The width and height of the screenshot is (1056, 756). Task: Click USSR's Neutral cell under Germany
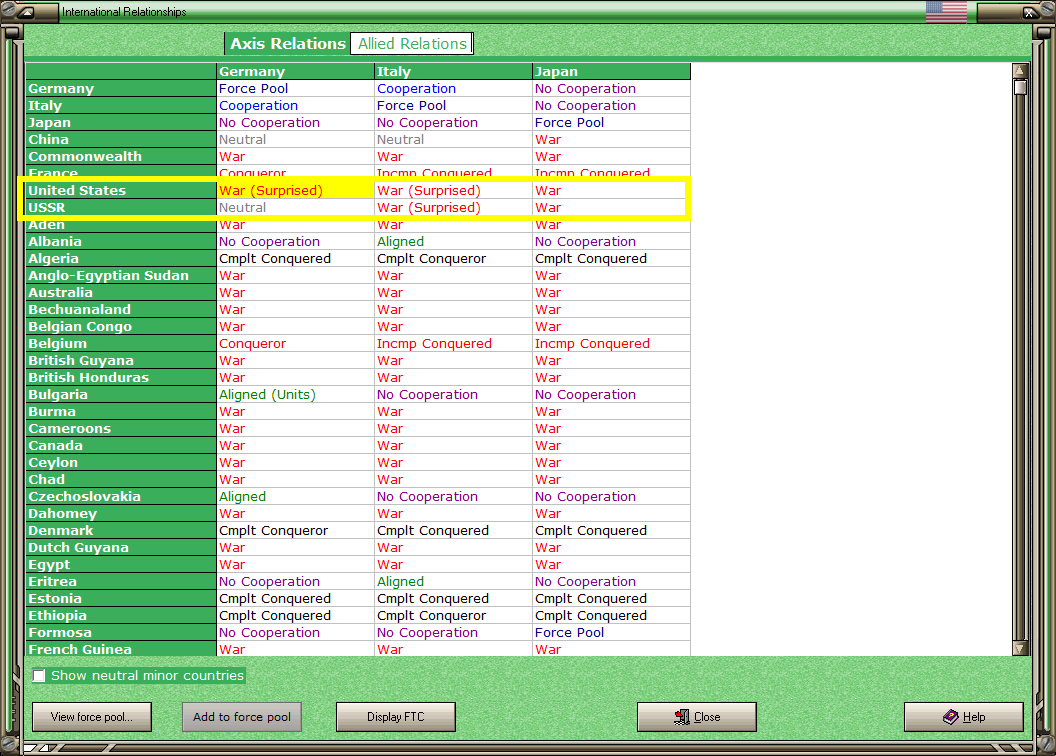pyautogui.click(x=296, y=207)
